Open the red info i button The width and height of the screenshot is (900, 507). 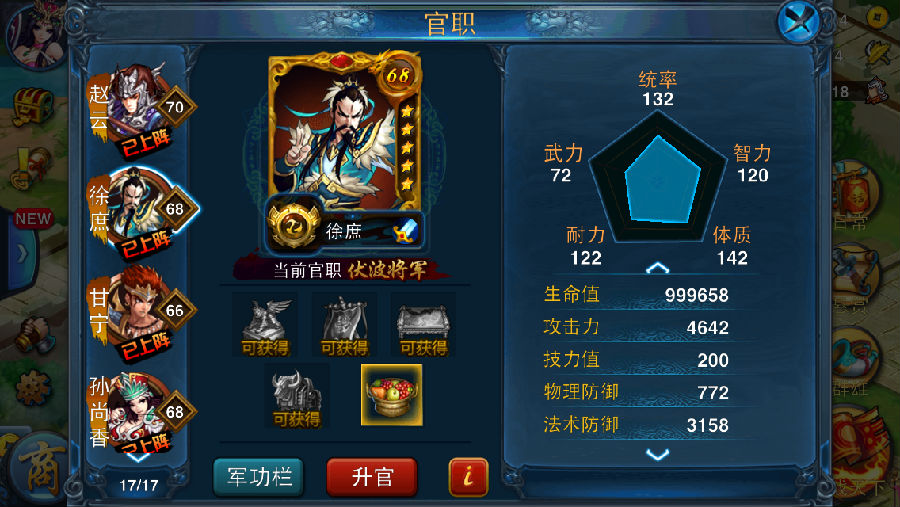pos(468,477)
